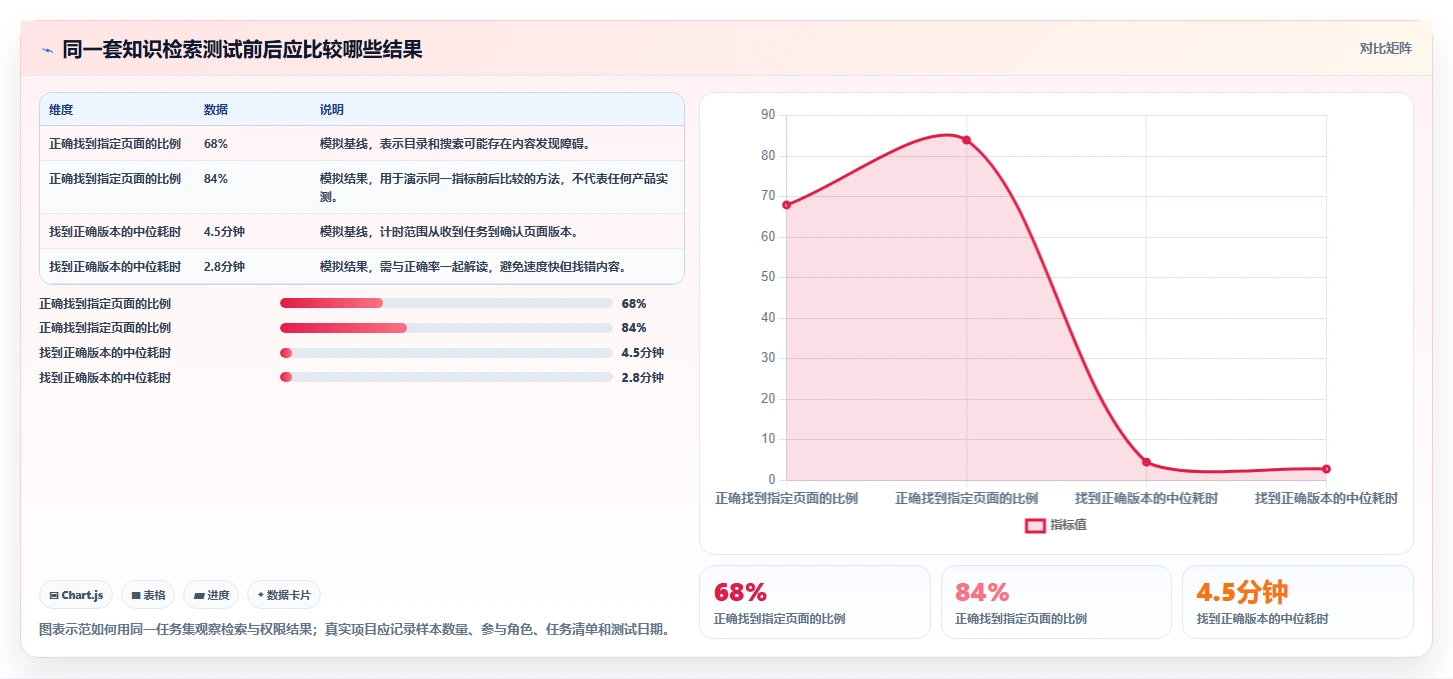Click the 84% cell in the table
1453x679 pixels.
point(216,179)
